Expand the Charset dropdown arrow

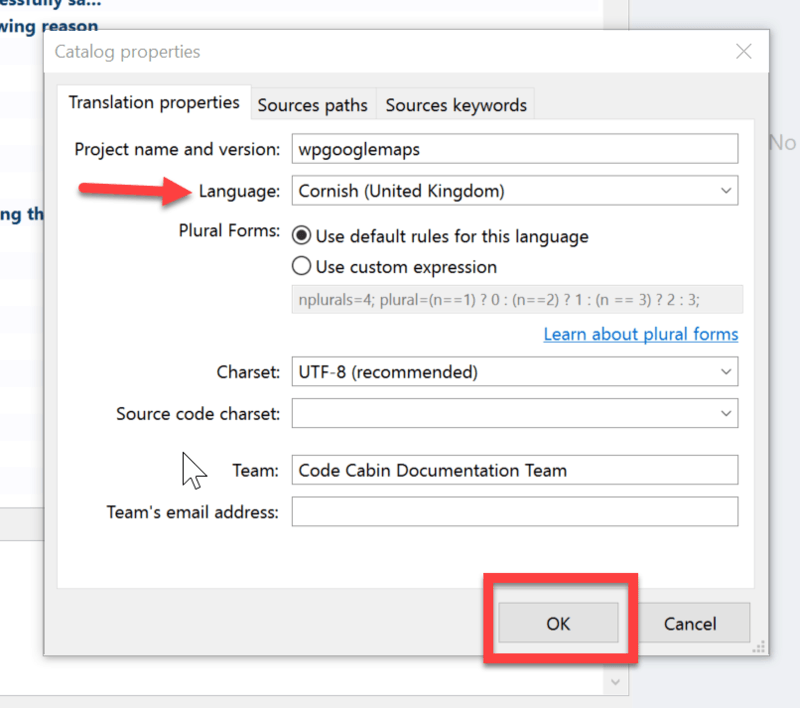pyautogui.click(x=726, y=372)
